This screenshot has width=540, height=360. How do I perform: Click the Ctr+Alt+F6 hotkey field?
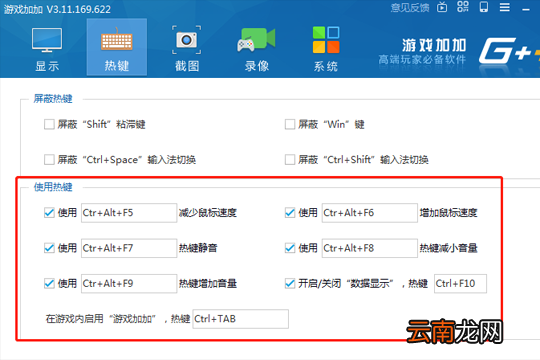coord(370,213)
